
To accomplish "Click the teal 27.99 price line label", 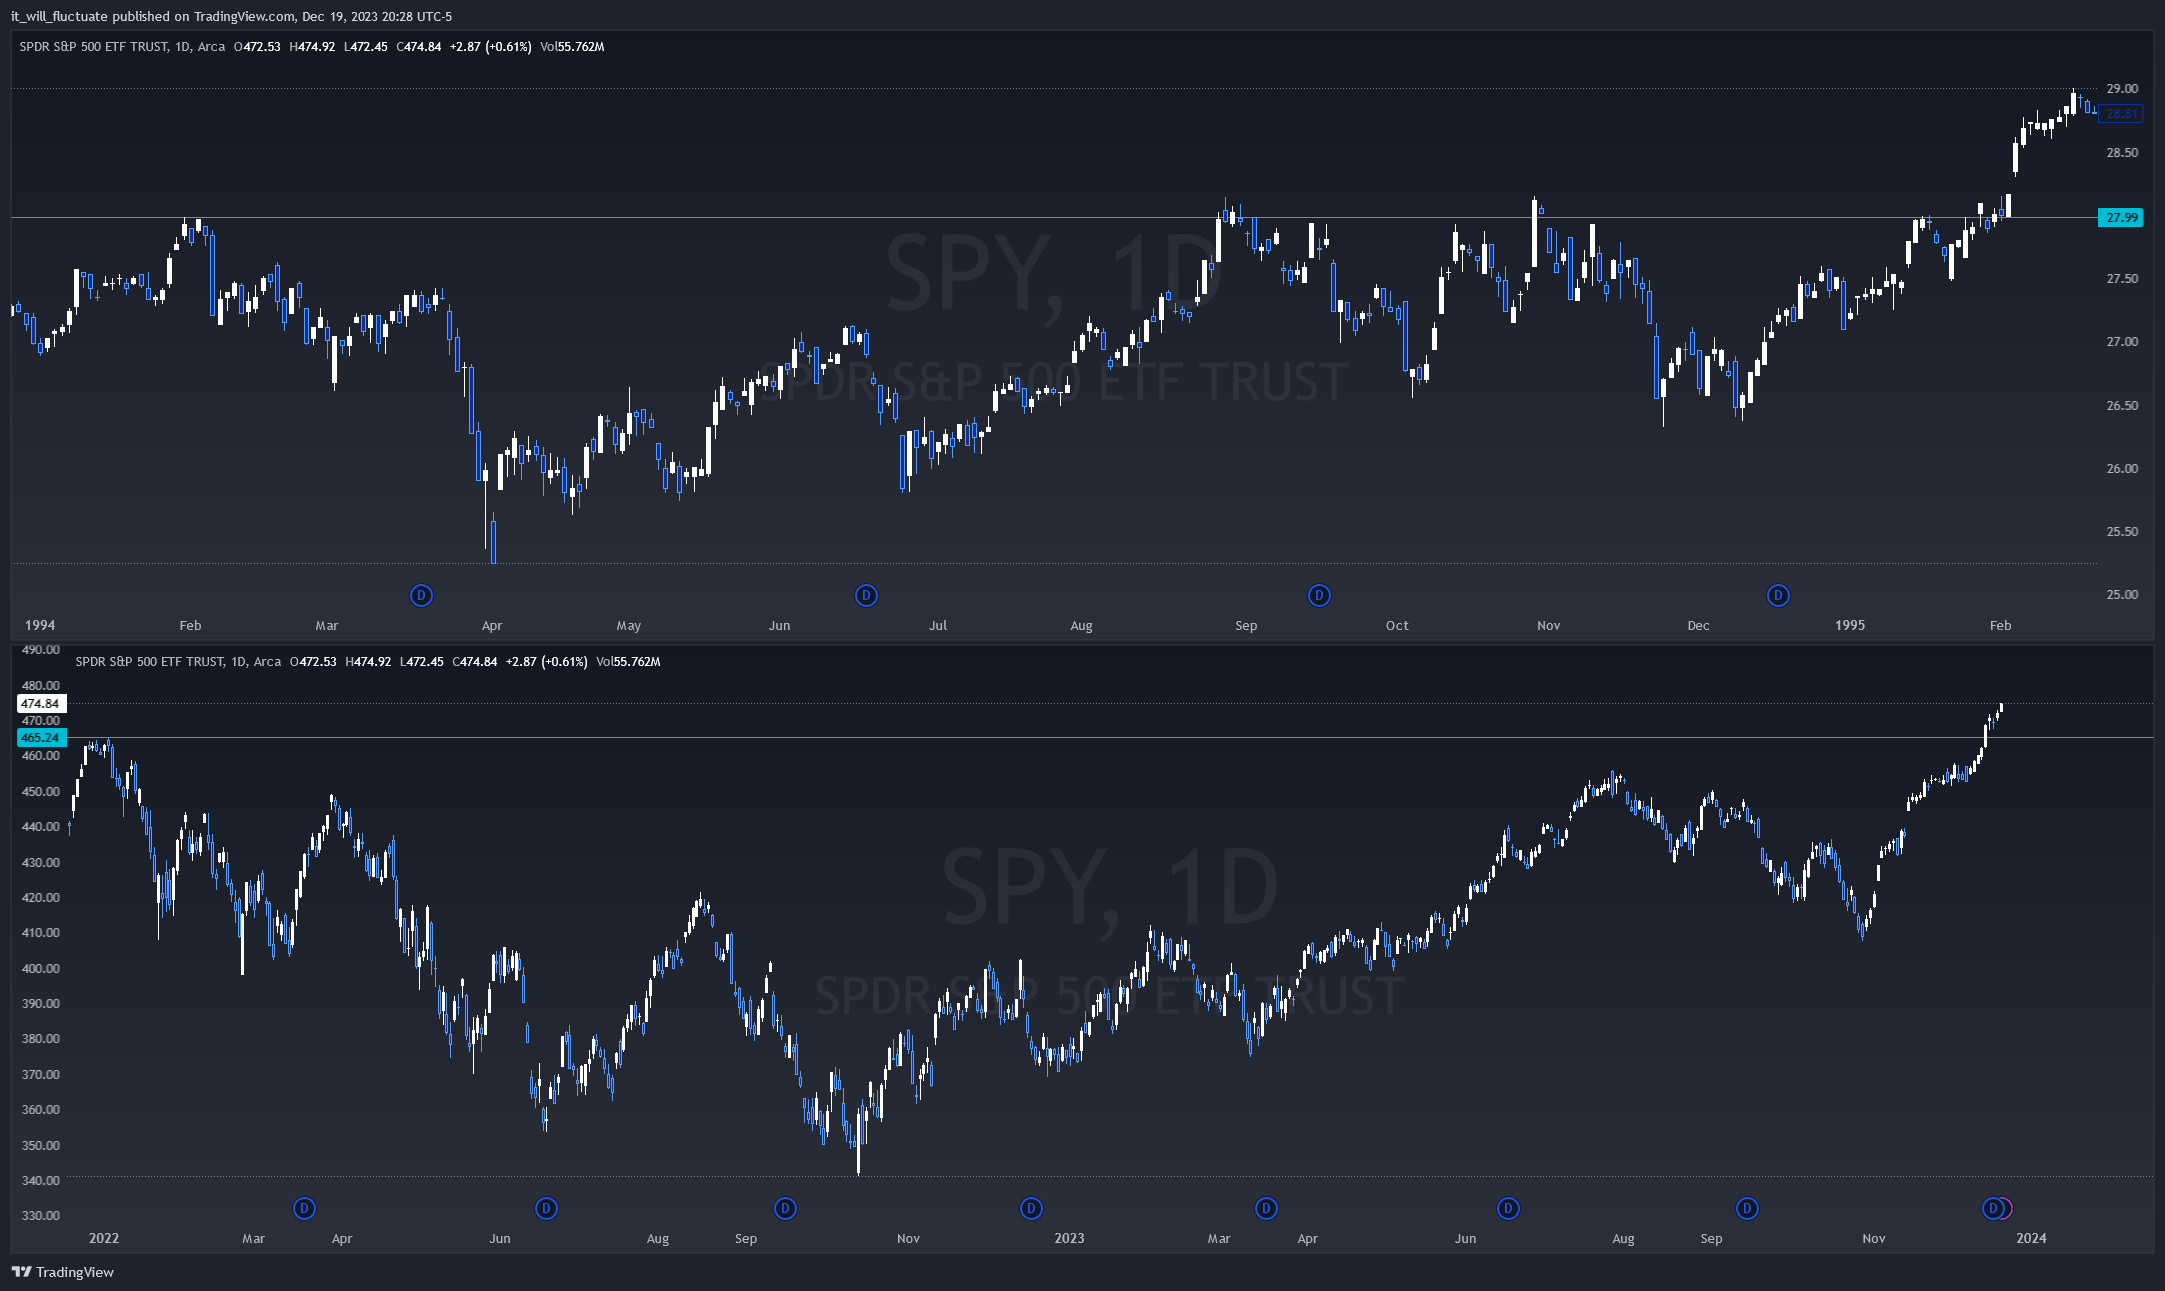I will click(x=2121, y=217).
